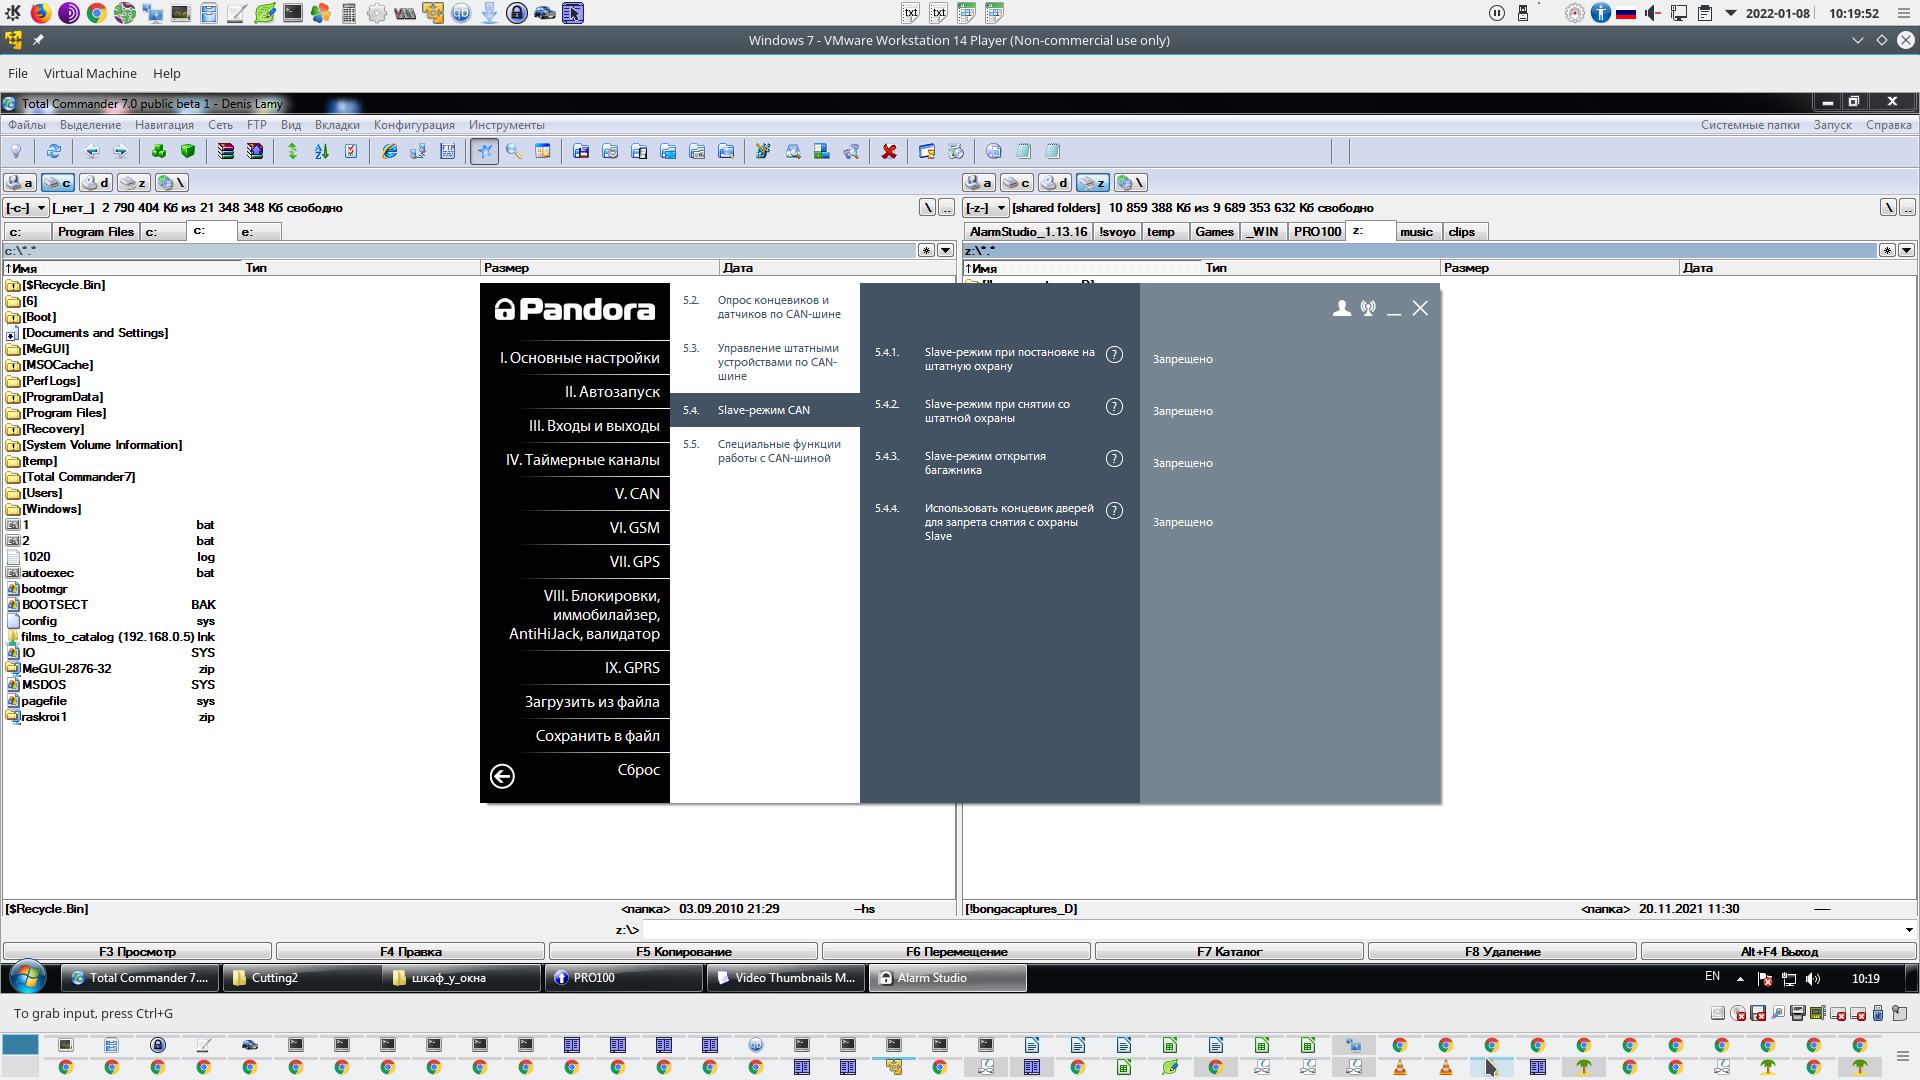Click help icon for setting 5.4.3
This screenshot has height=1080, width=1920.
pos(1114,459)
